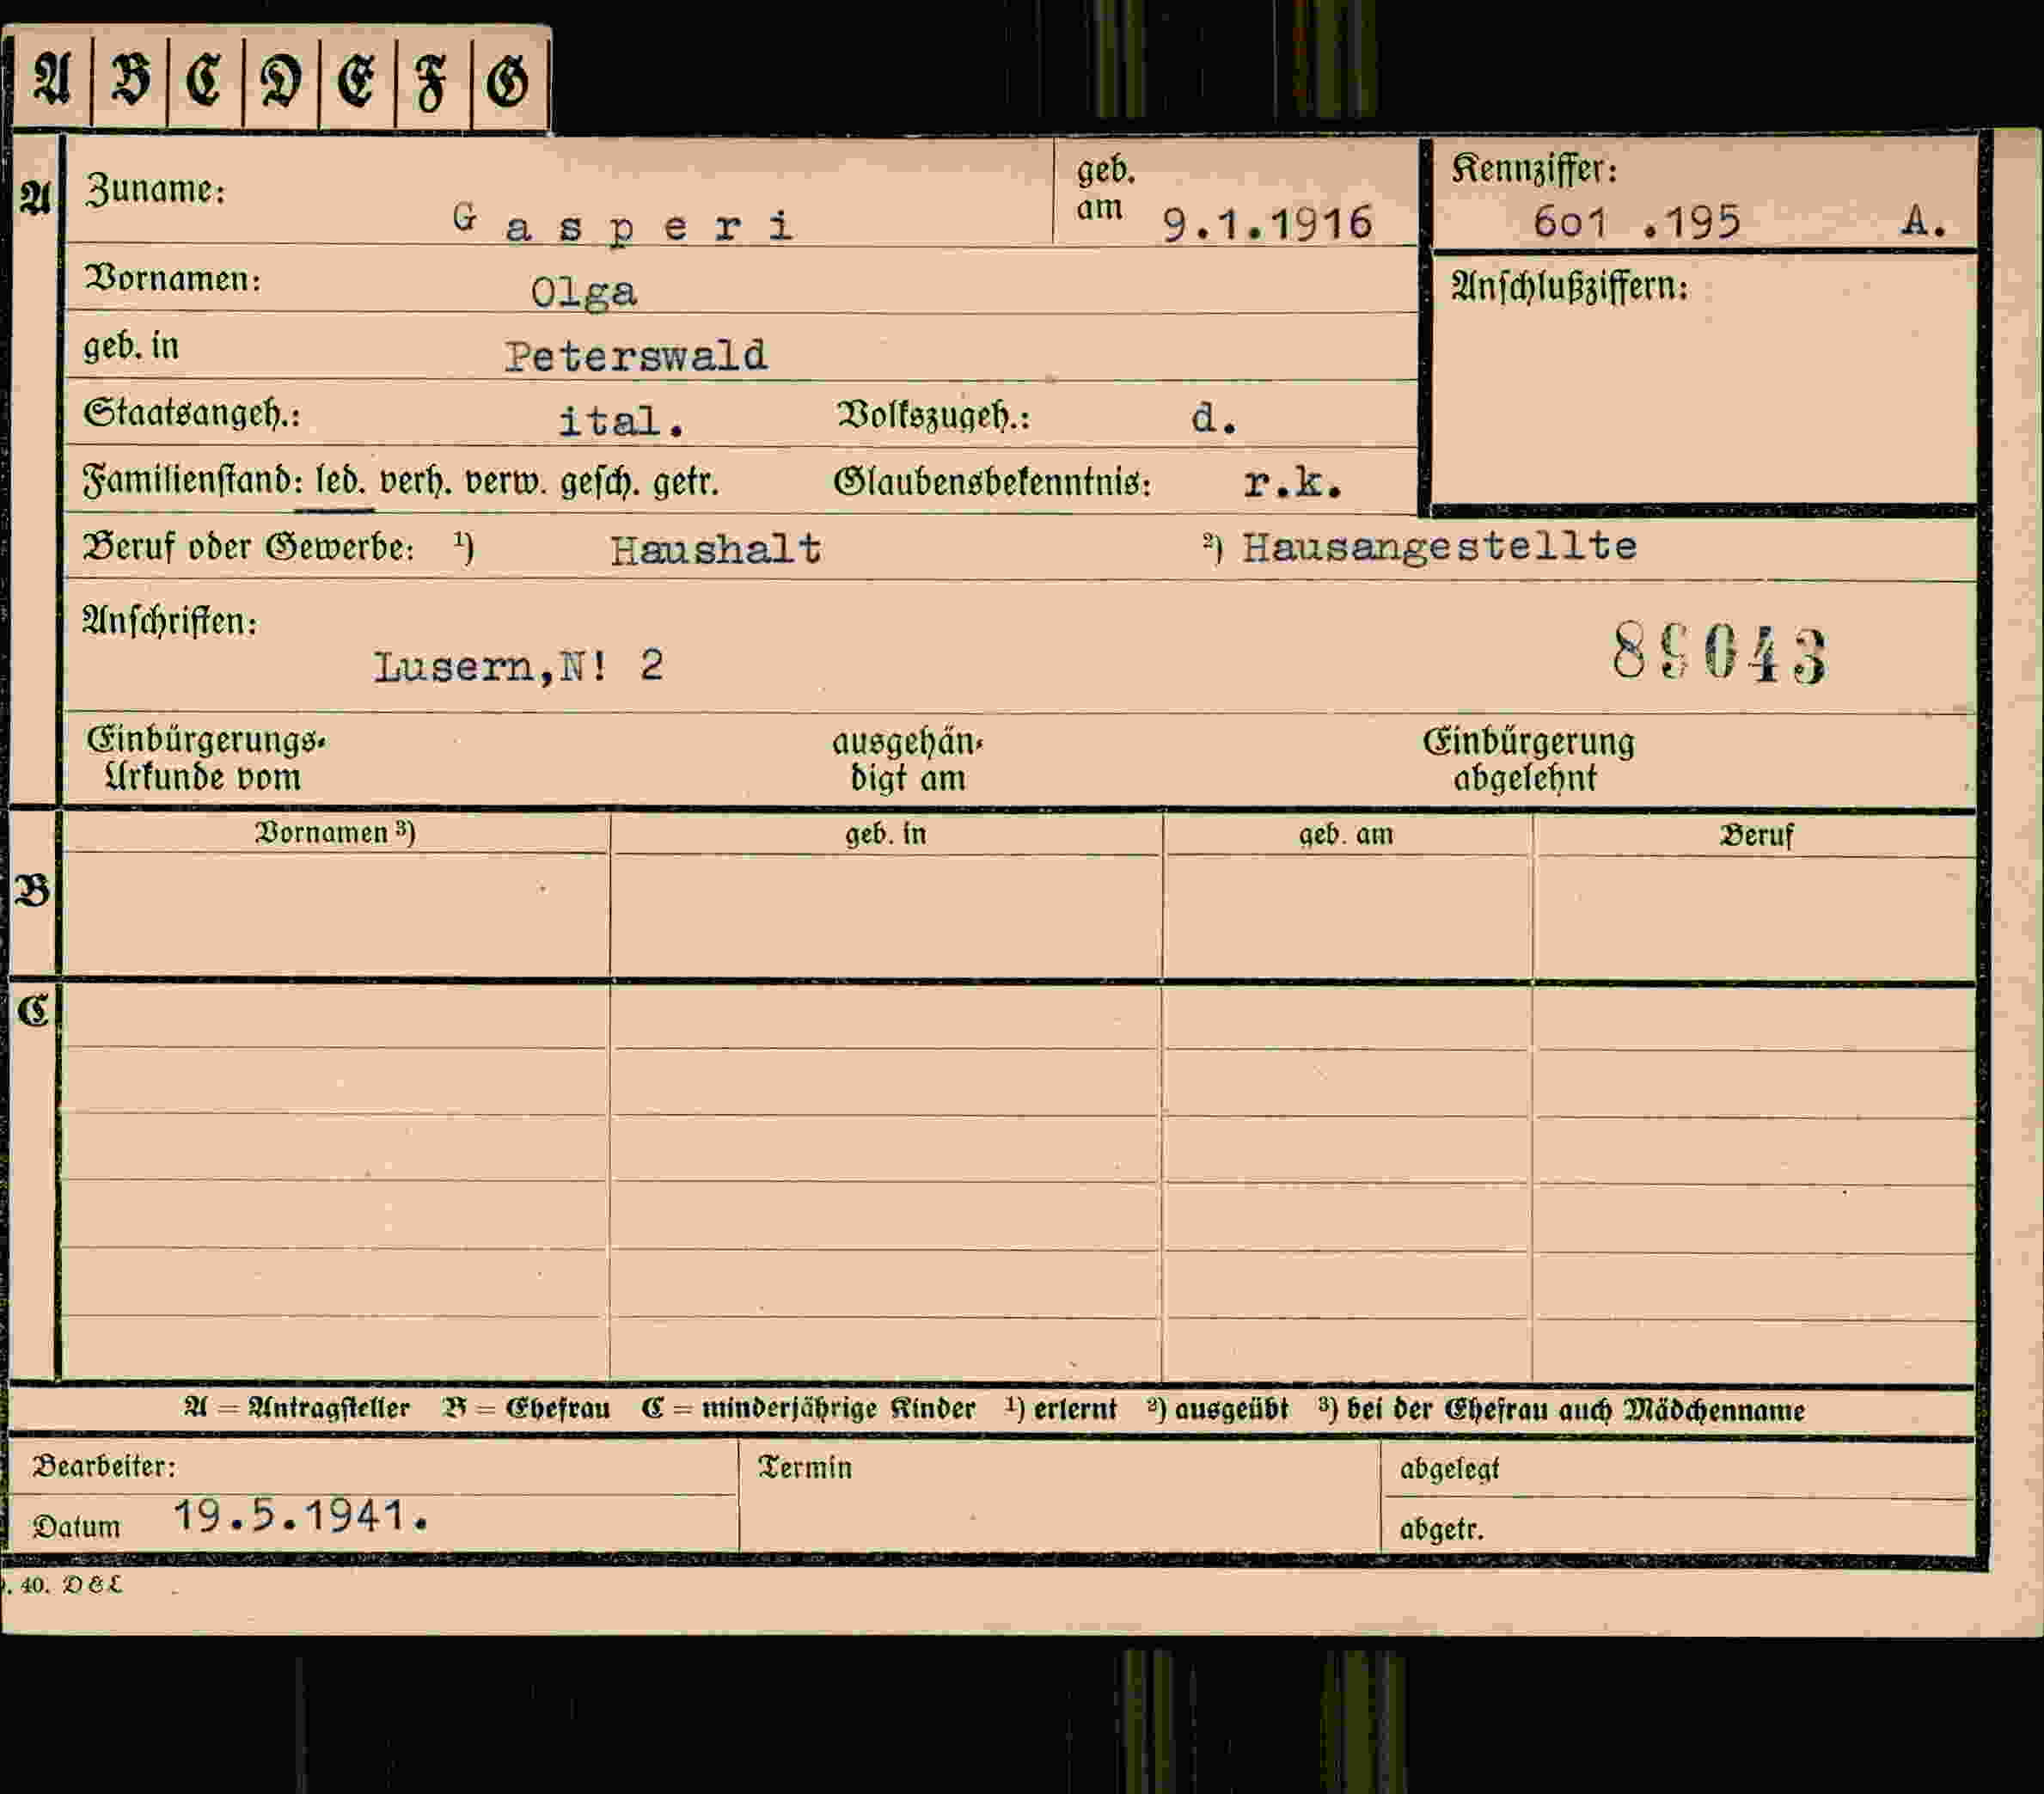Click the marital status option 'gesch.'
Image resolution: width=2044 pixels, height=1794 pixels.
600,484
